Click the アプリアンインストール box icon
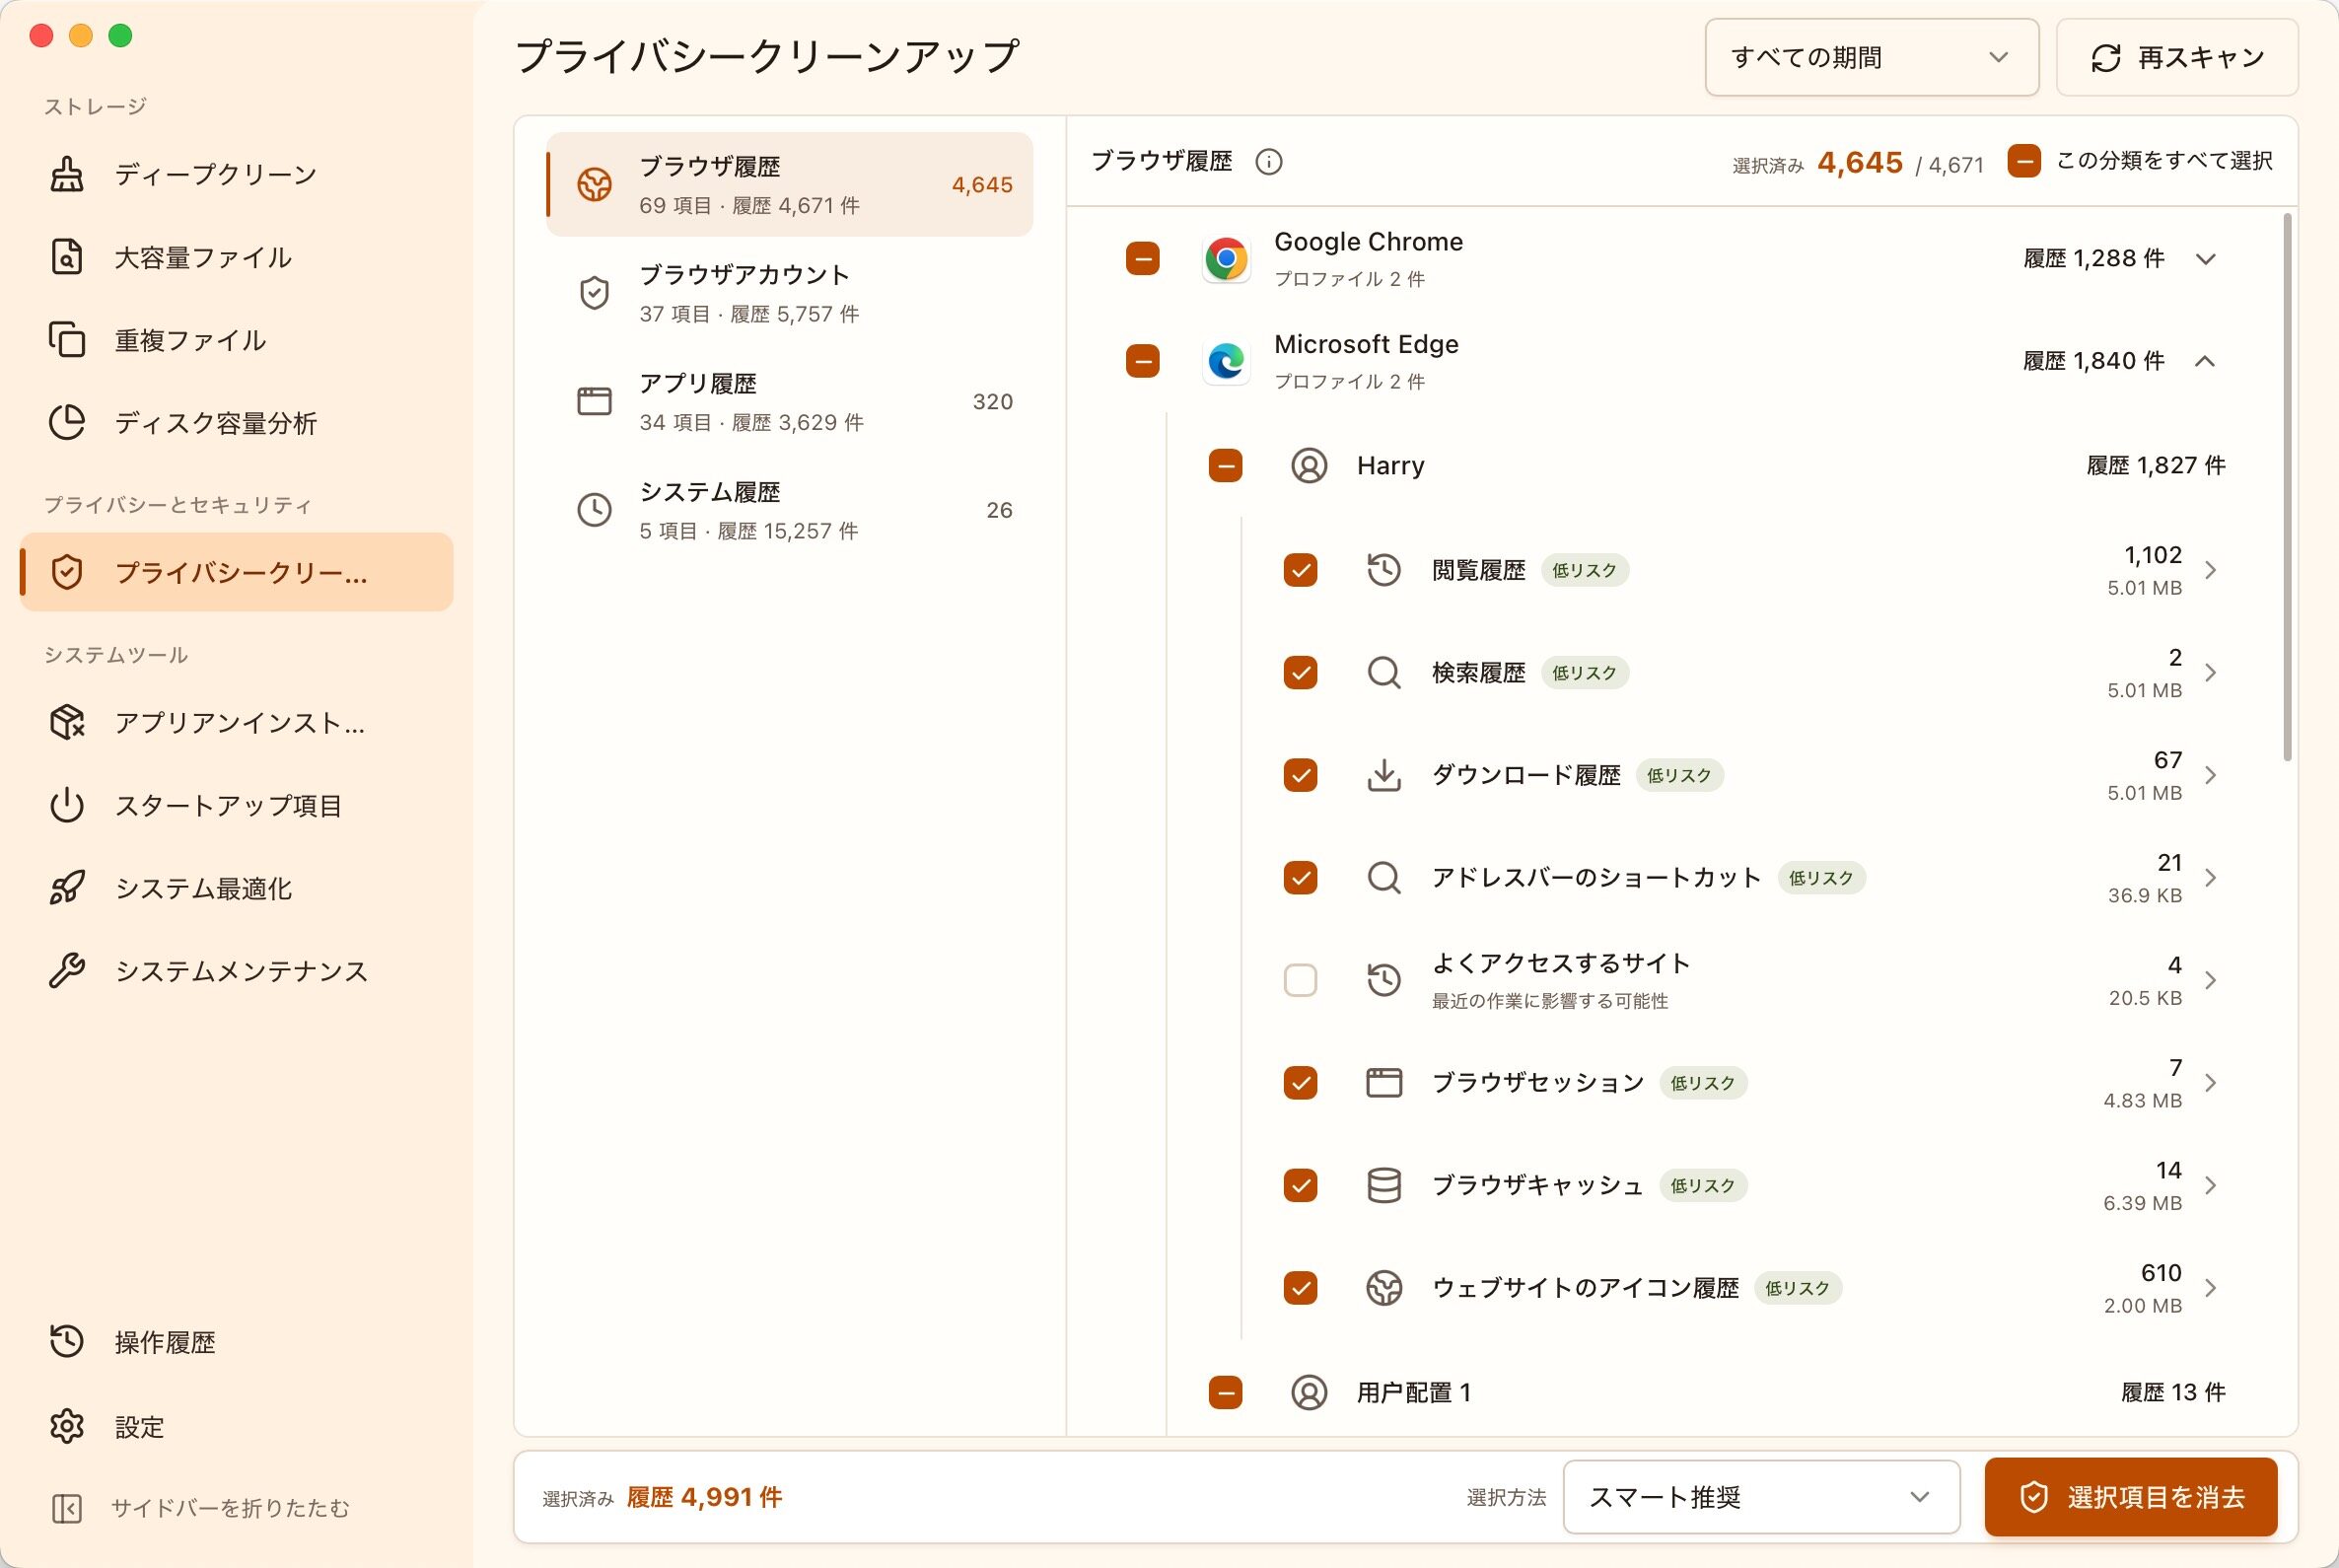 point(67,722)
